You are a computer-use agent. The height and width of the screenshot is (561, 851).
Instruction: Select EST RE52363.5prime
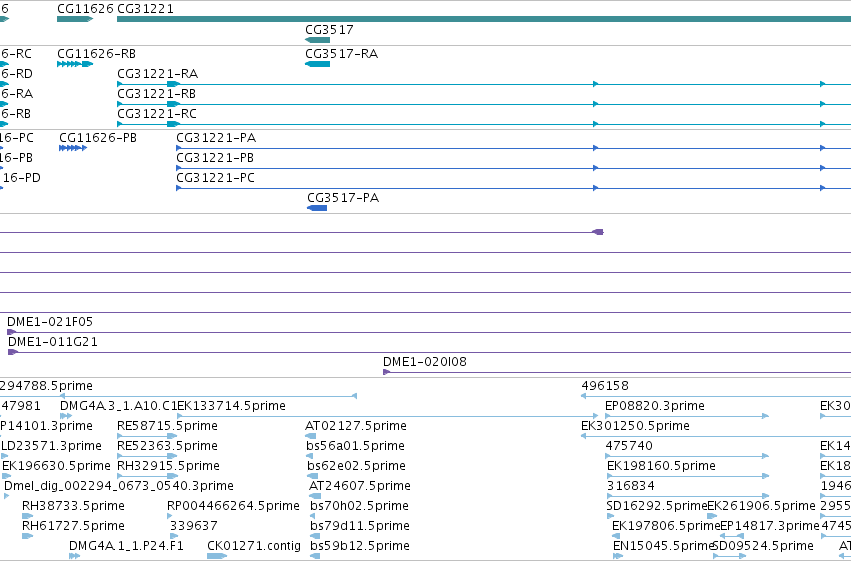pyautogui.click(x=167, y=446)
